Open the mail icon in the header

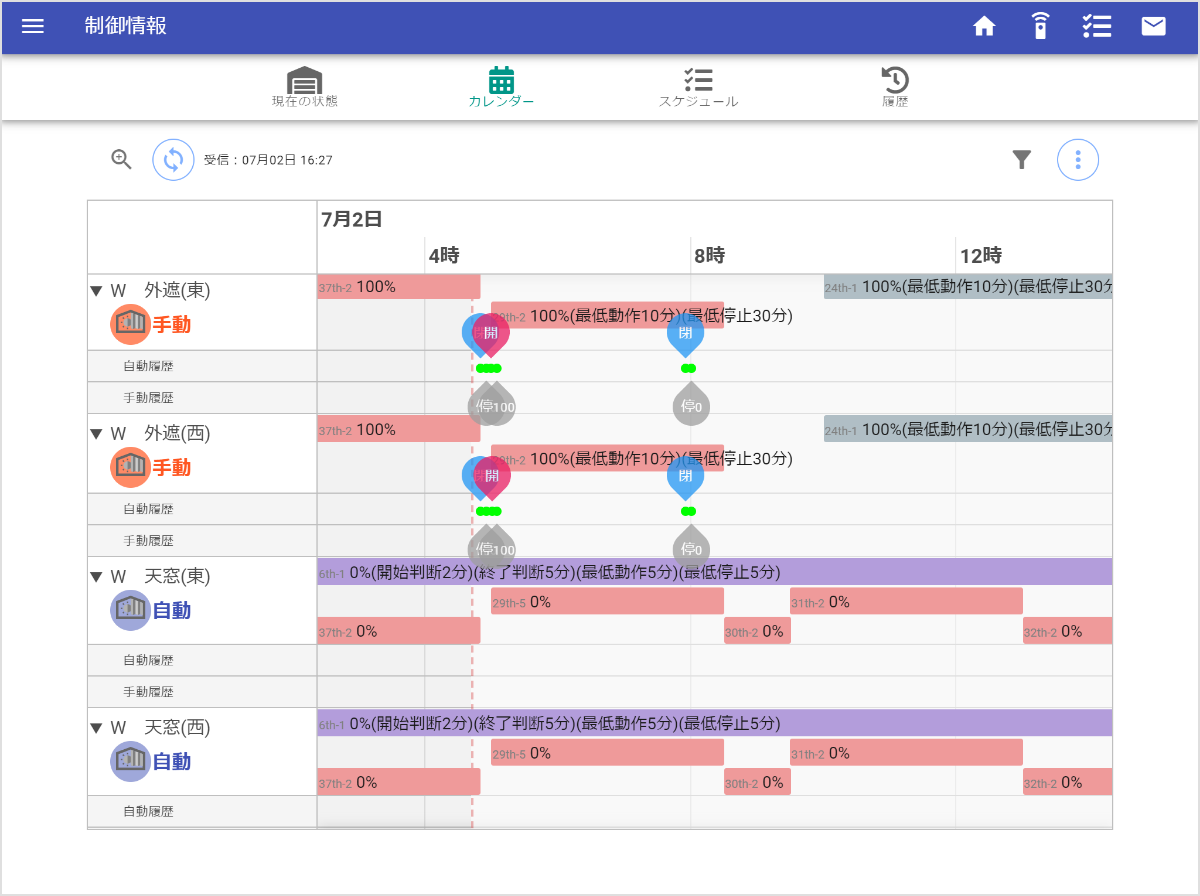(1153, 27)
